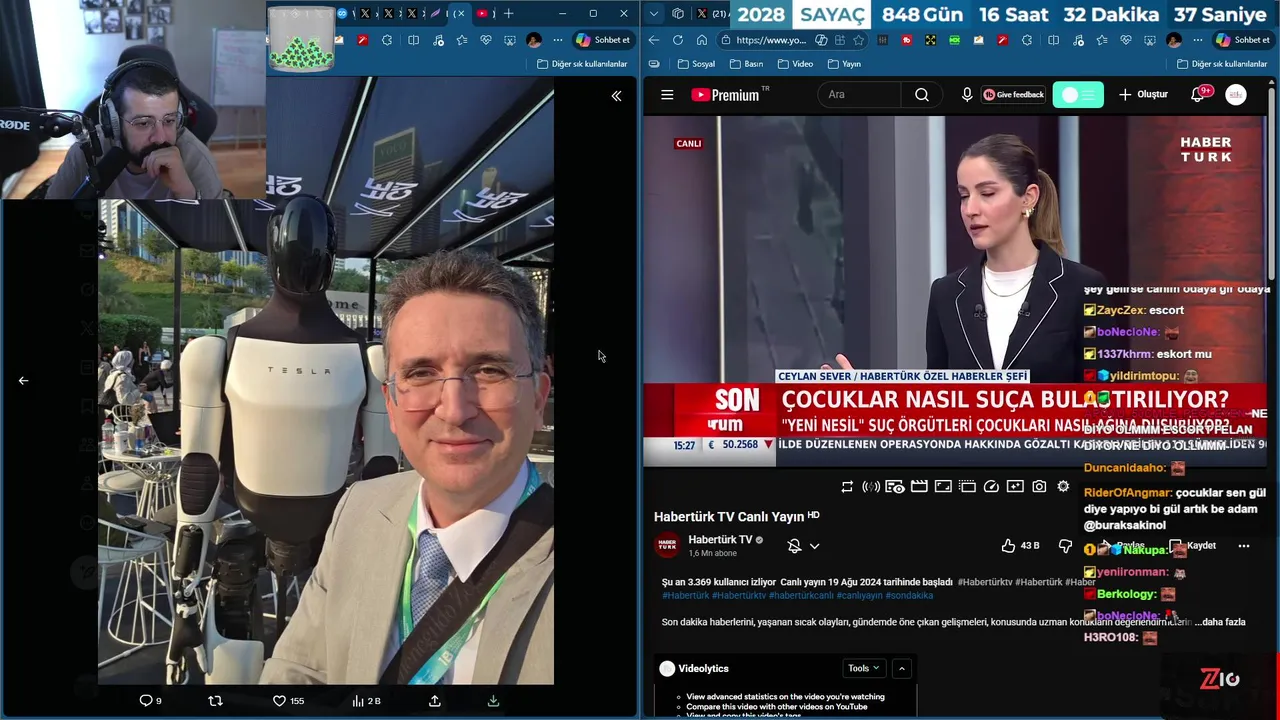Image resolution: width=1280 pixels, height=720 pixels.
Task: Open the X tab labeled (21) in right browser
Action: [712, 13]
